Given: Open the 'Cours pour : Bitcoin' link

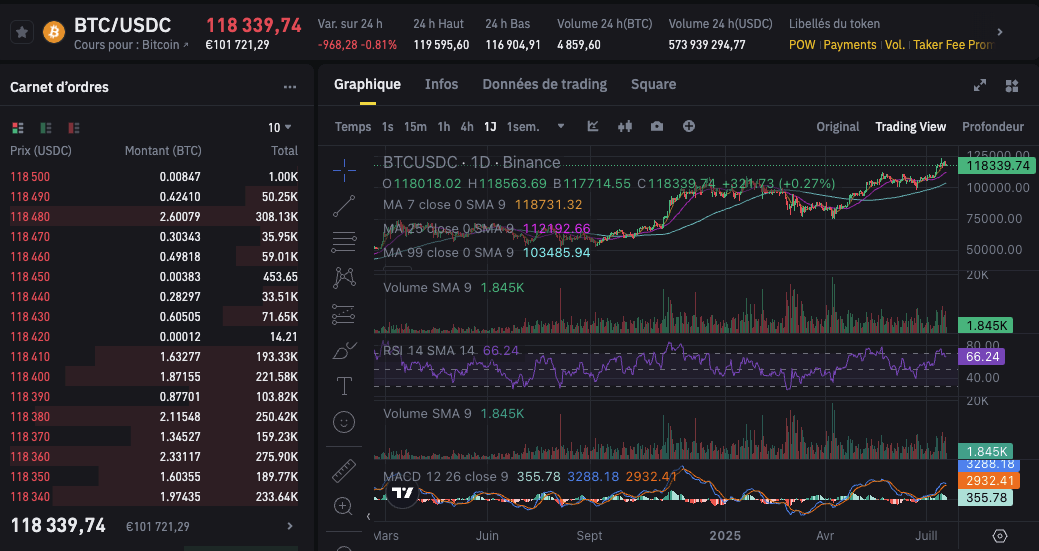Looking at the screenshot, I should 131,45.
